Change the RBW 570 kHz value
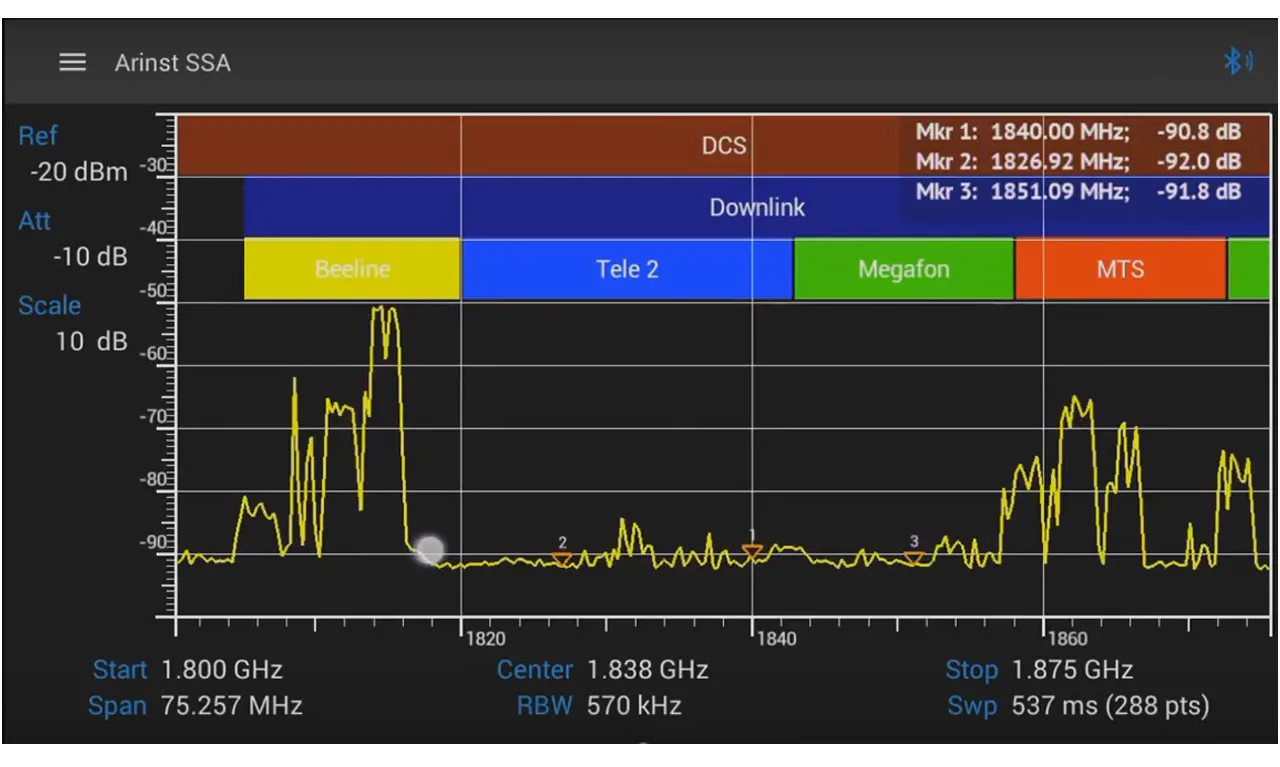Viewport: 1280px width, 767px height. pyautogui.click(x=634, y=706)
